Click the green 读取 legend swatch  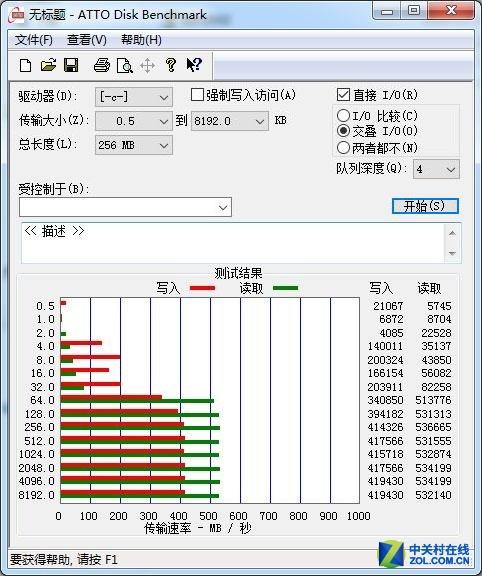click(x=285, y=288)
